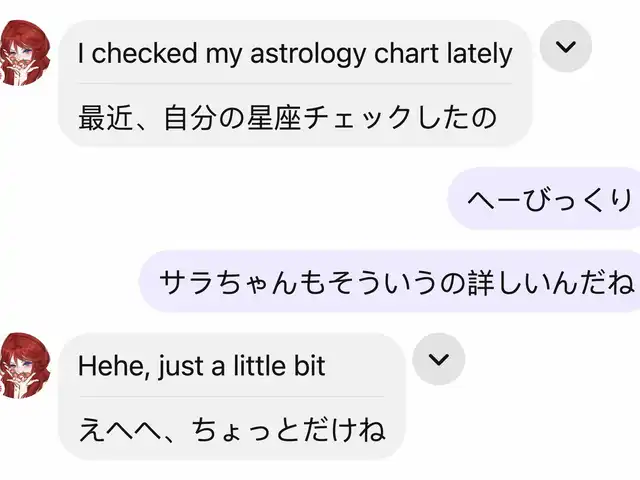
Task: Click the word 星座 in the translation
Action: (274, 118)
